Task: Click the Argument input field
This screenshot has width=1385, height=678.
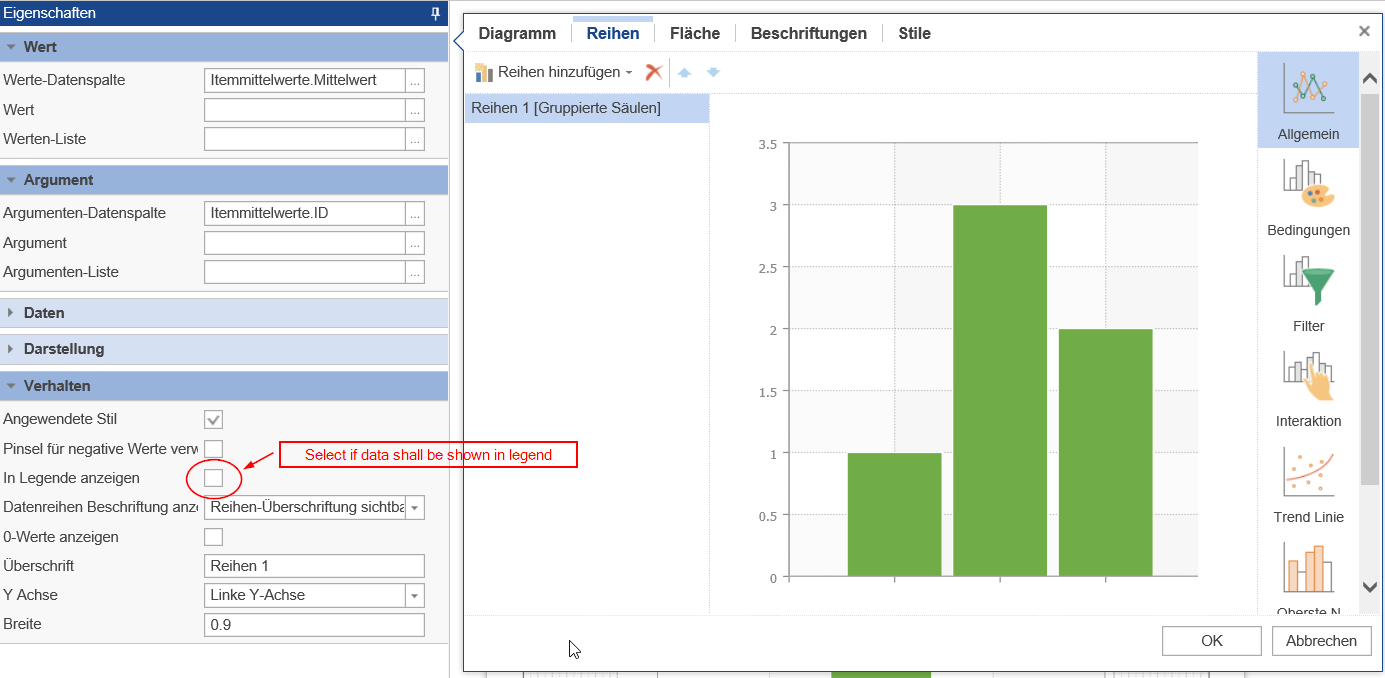Action: click(x=305, y=243)
